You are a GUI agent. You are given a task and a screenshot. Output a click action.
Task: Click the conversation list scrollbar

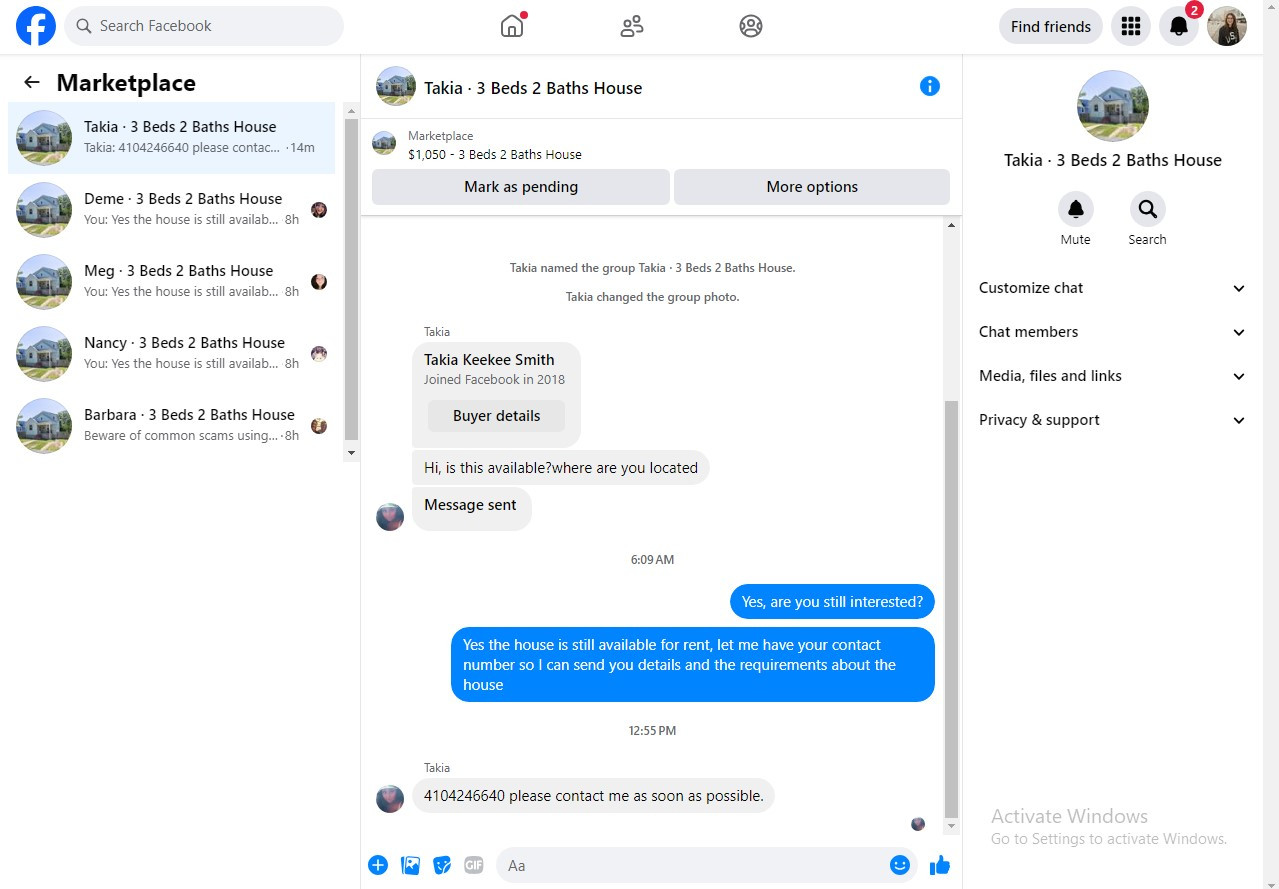(351, 280)
